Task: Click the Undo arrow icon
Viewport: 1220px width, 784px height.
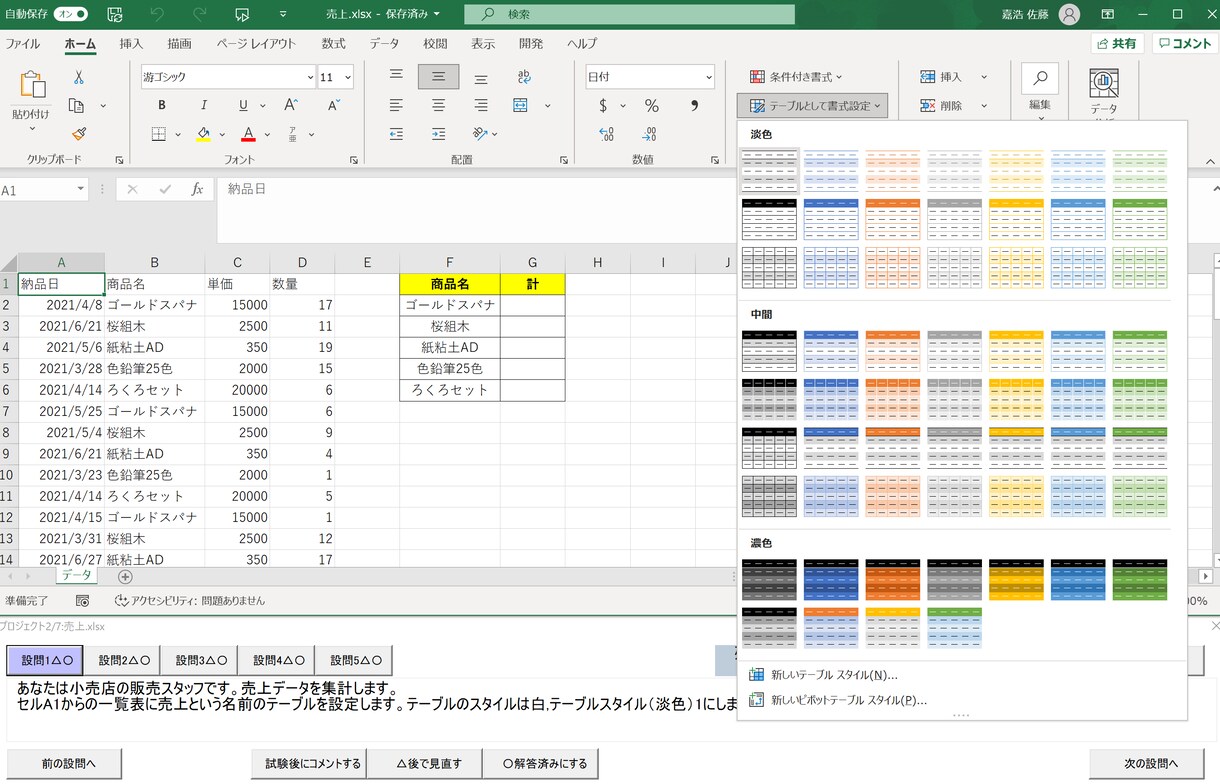Action: [x=157, y=15]
